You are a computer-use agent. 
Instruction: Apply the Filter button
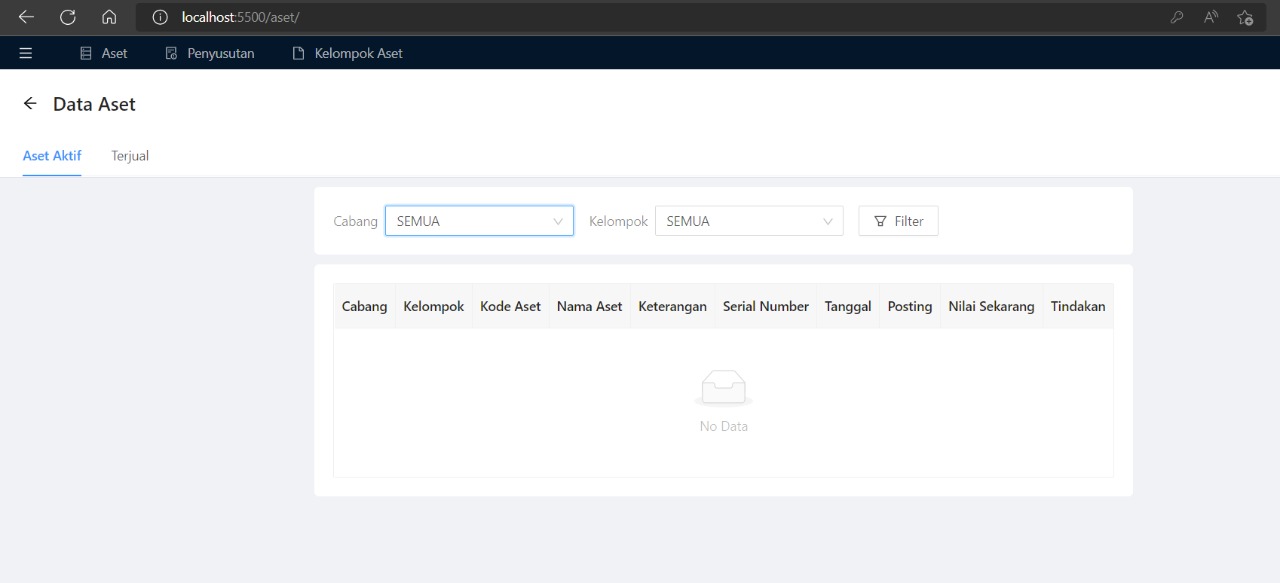tap(898, 221)
